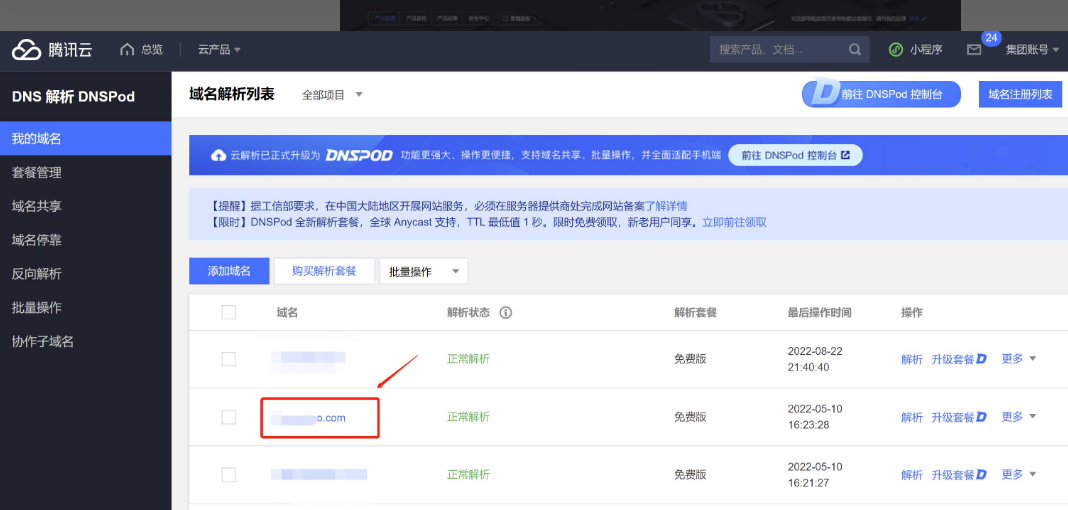
Task: Select 套餐管理 in the sidebar
Action: click(x=37, y=172)
